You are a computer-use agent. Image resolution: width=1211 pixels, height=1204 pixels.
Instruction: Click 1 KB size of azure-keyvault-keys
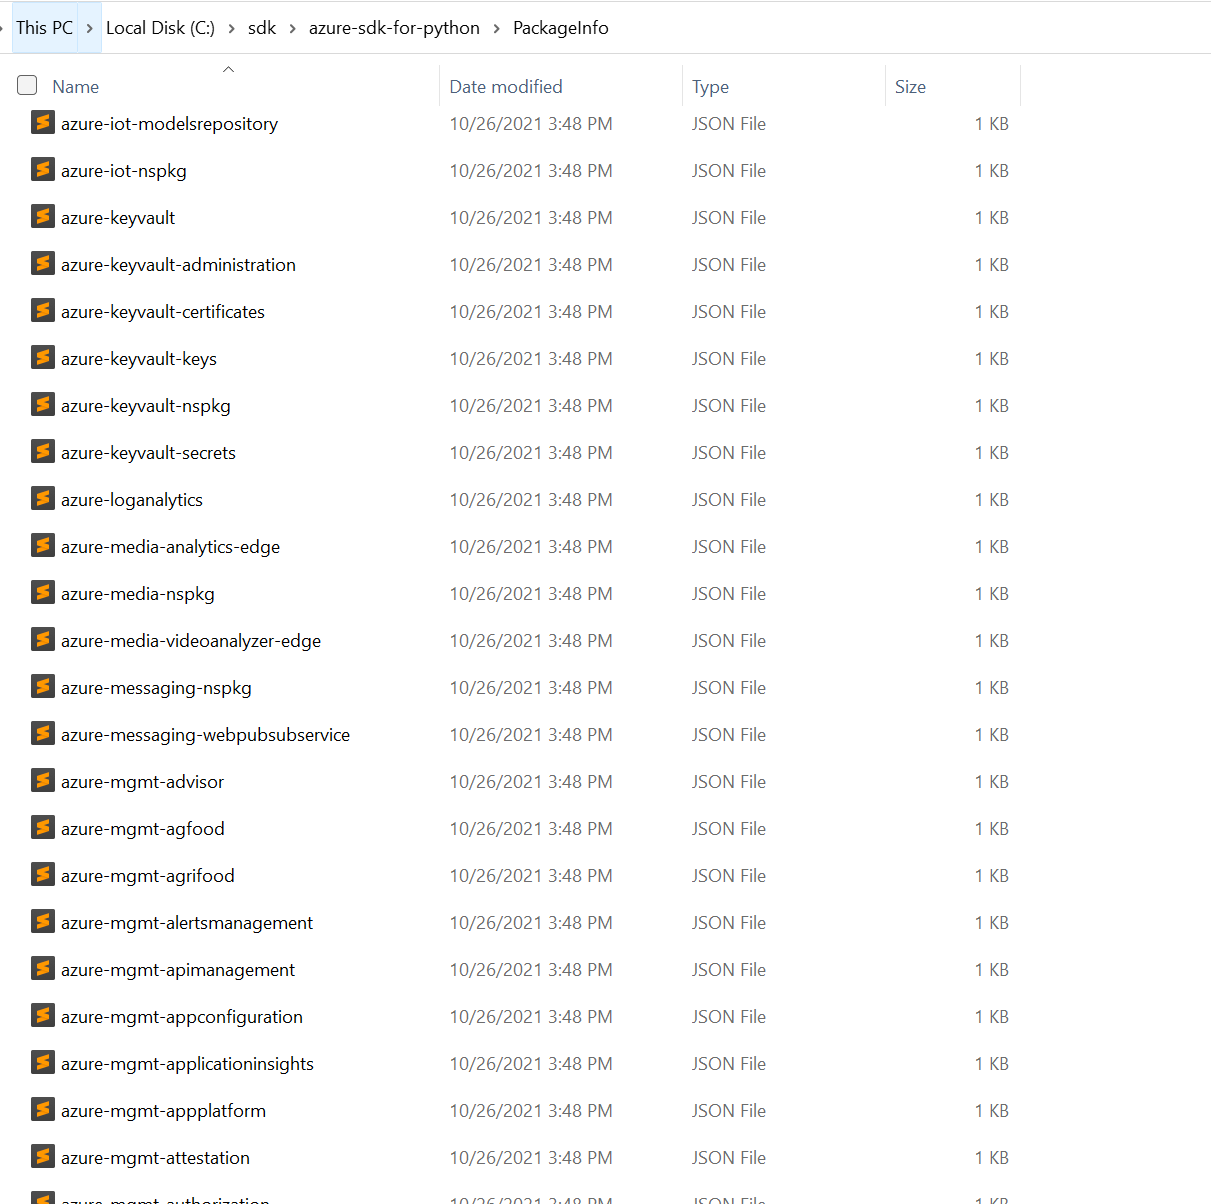pos(992,359)
